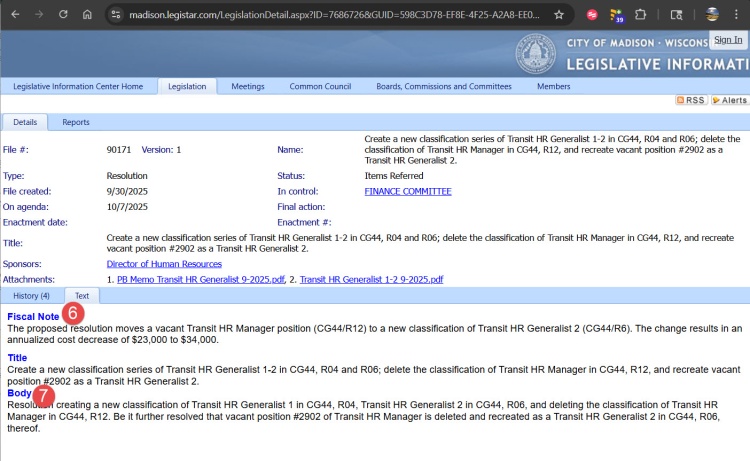This screenshot has width=750, height=461.
Task: Open the Alerts option
Action: click(728, 100)
